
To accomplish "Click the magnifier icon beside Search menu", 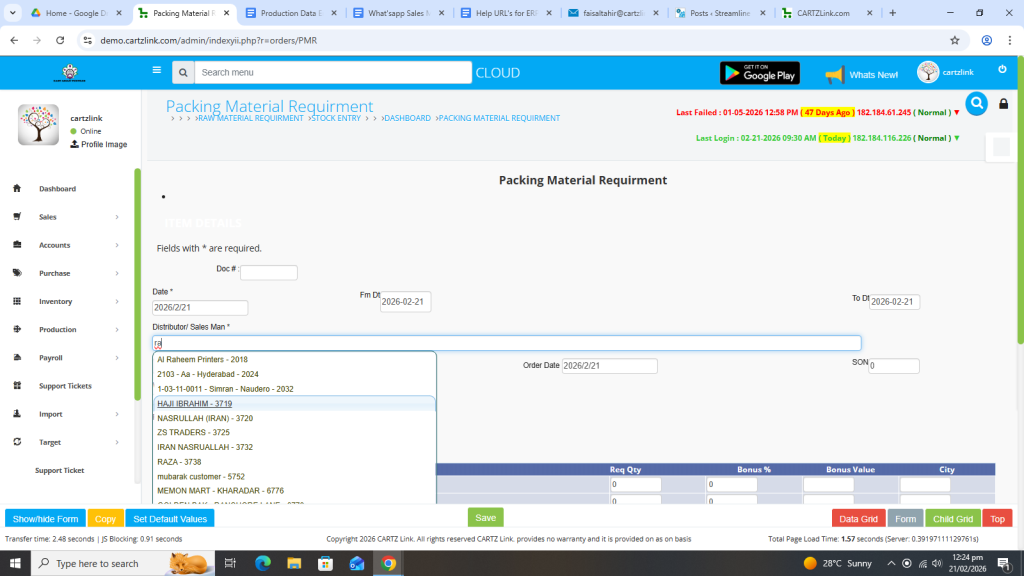I will [182, 73].
